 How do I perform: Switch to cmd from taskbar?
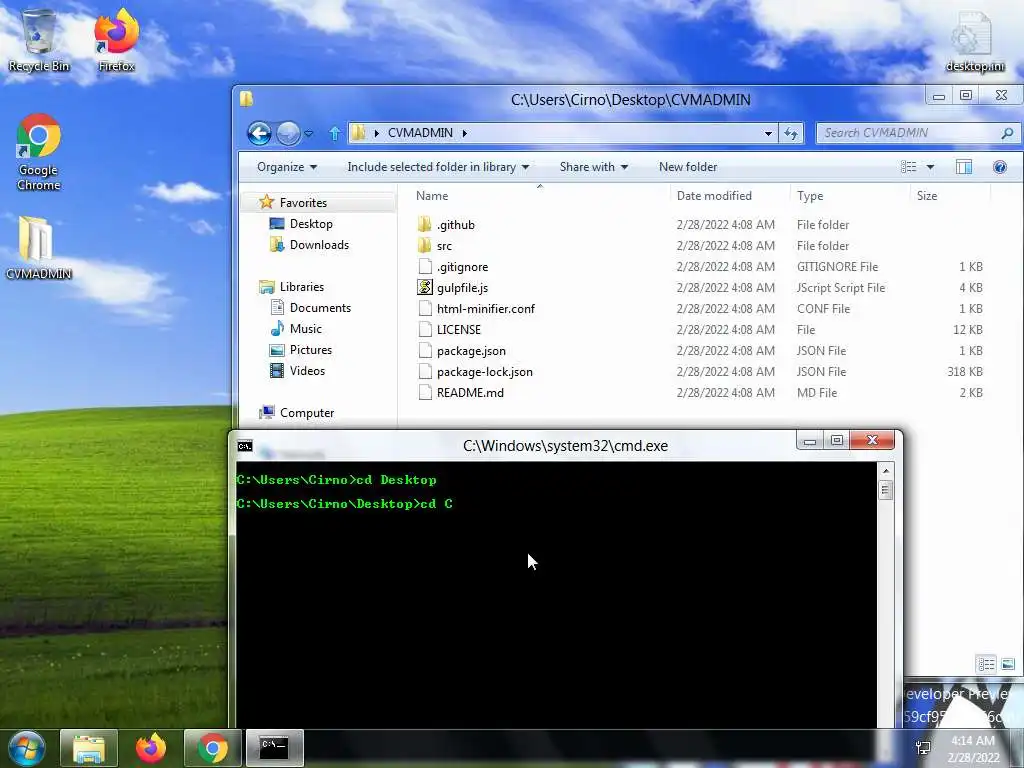point(274,748)
